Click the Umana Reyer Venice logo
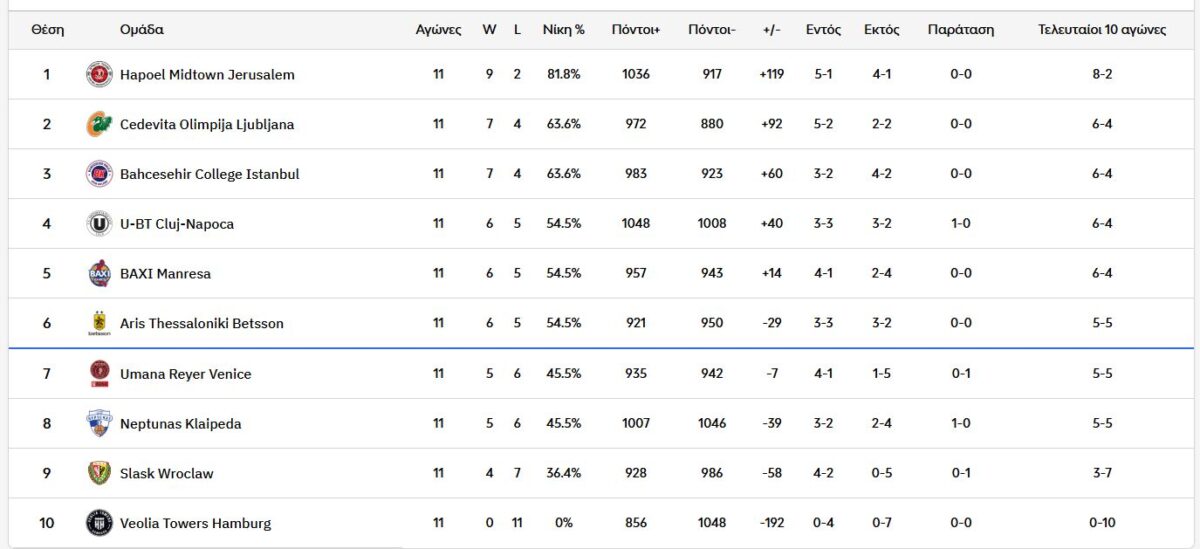 [x=99, y=374]
